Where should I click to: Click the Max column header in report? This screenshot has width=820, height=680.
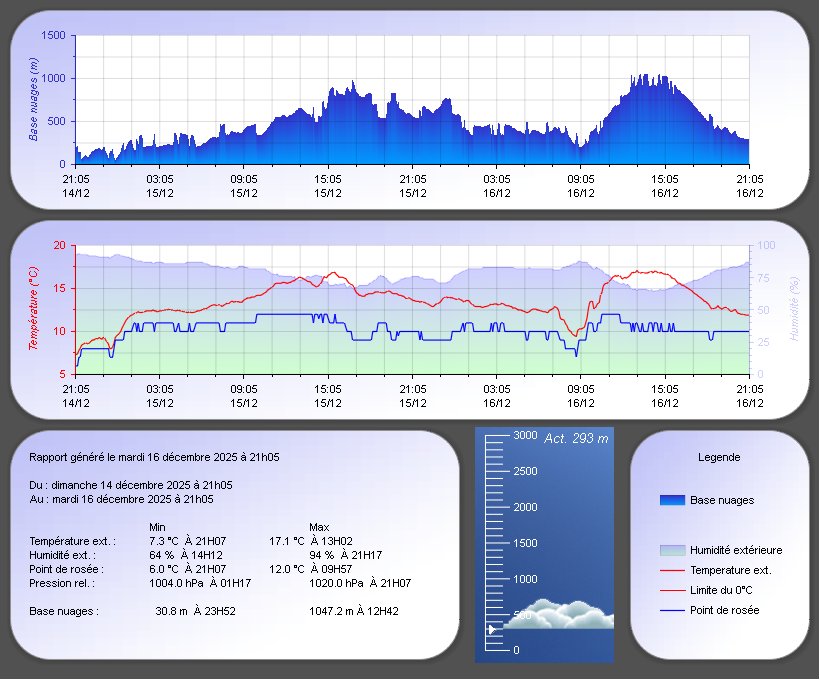pyautogui.click(x=319, y=527)
